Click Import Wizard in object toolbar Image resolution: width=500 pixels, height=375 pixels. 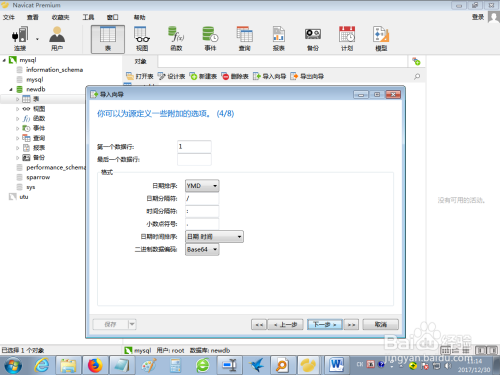pyautogui.click(x=269, y=76)
